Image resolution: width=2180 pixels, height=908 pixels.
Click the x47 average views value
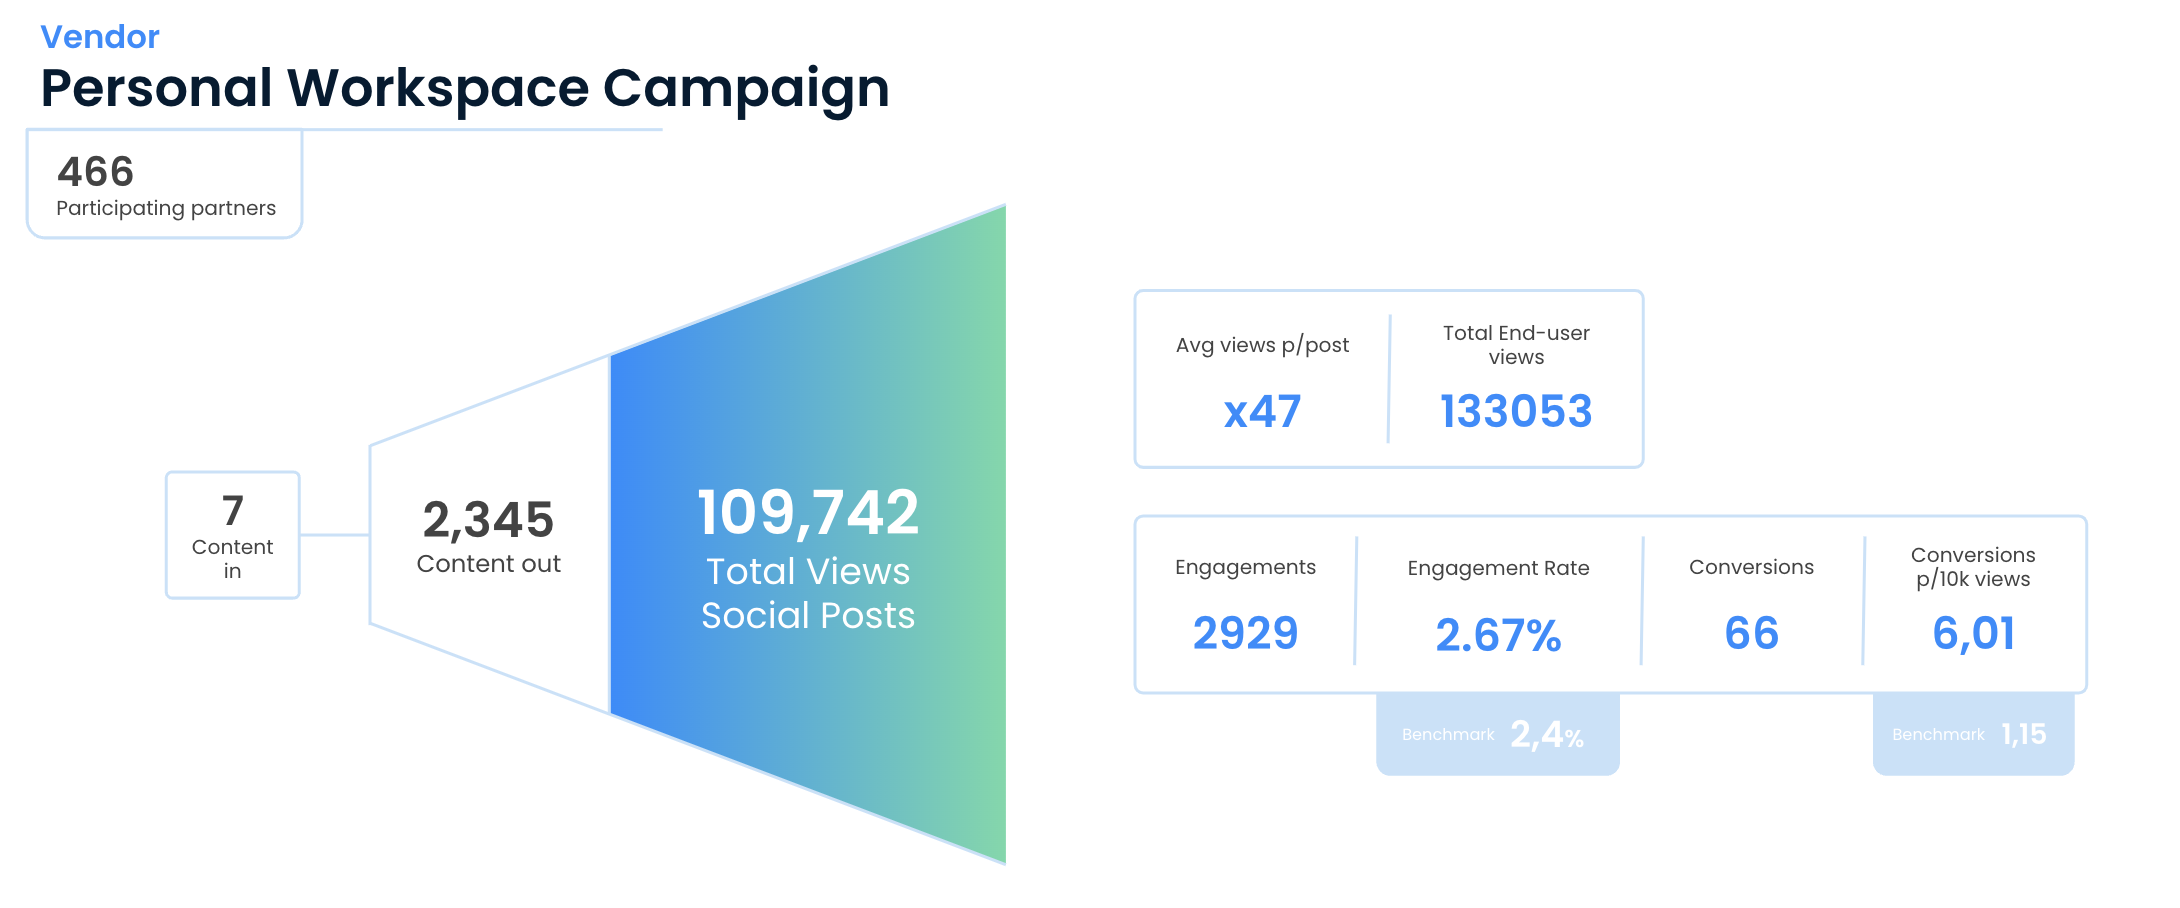point(1263,410)
